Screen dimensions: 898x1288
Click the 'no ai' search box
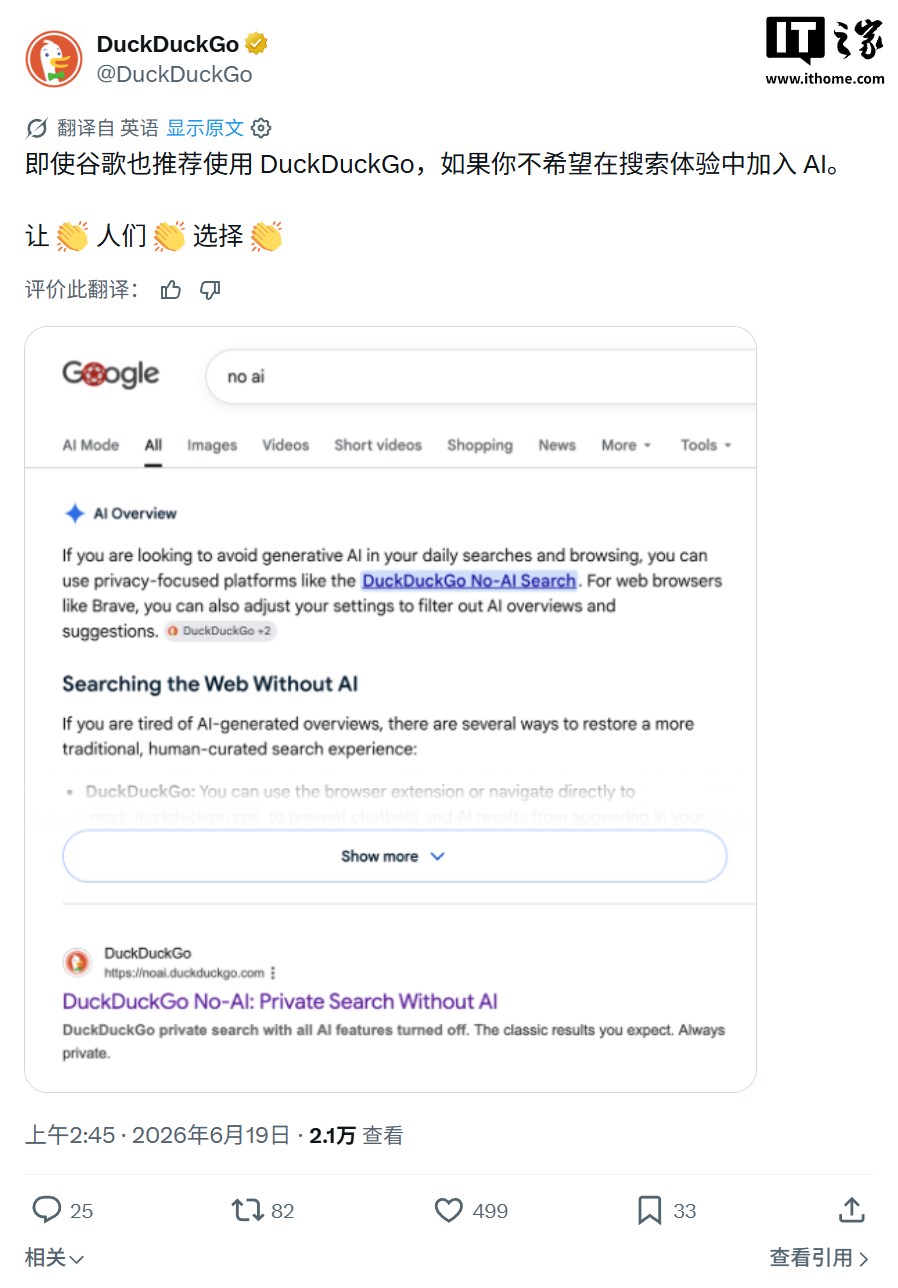click(x=480, y=377)
